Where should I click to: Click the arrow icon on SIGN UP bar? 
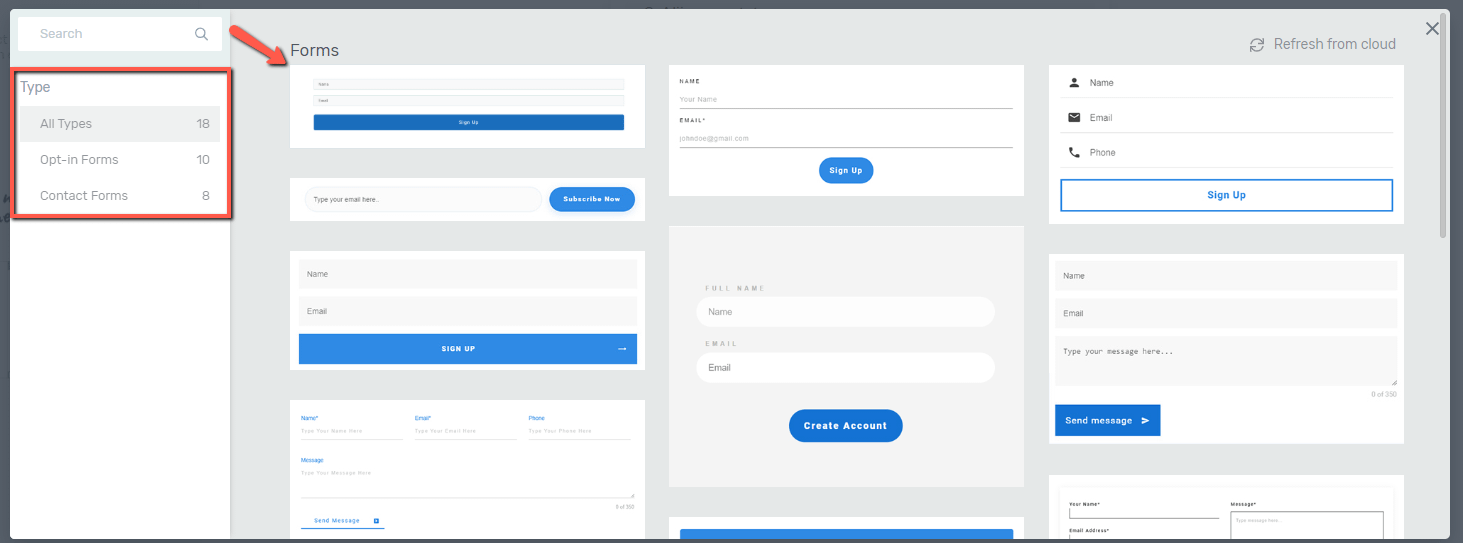(622, 349)
